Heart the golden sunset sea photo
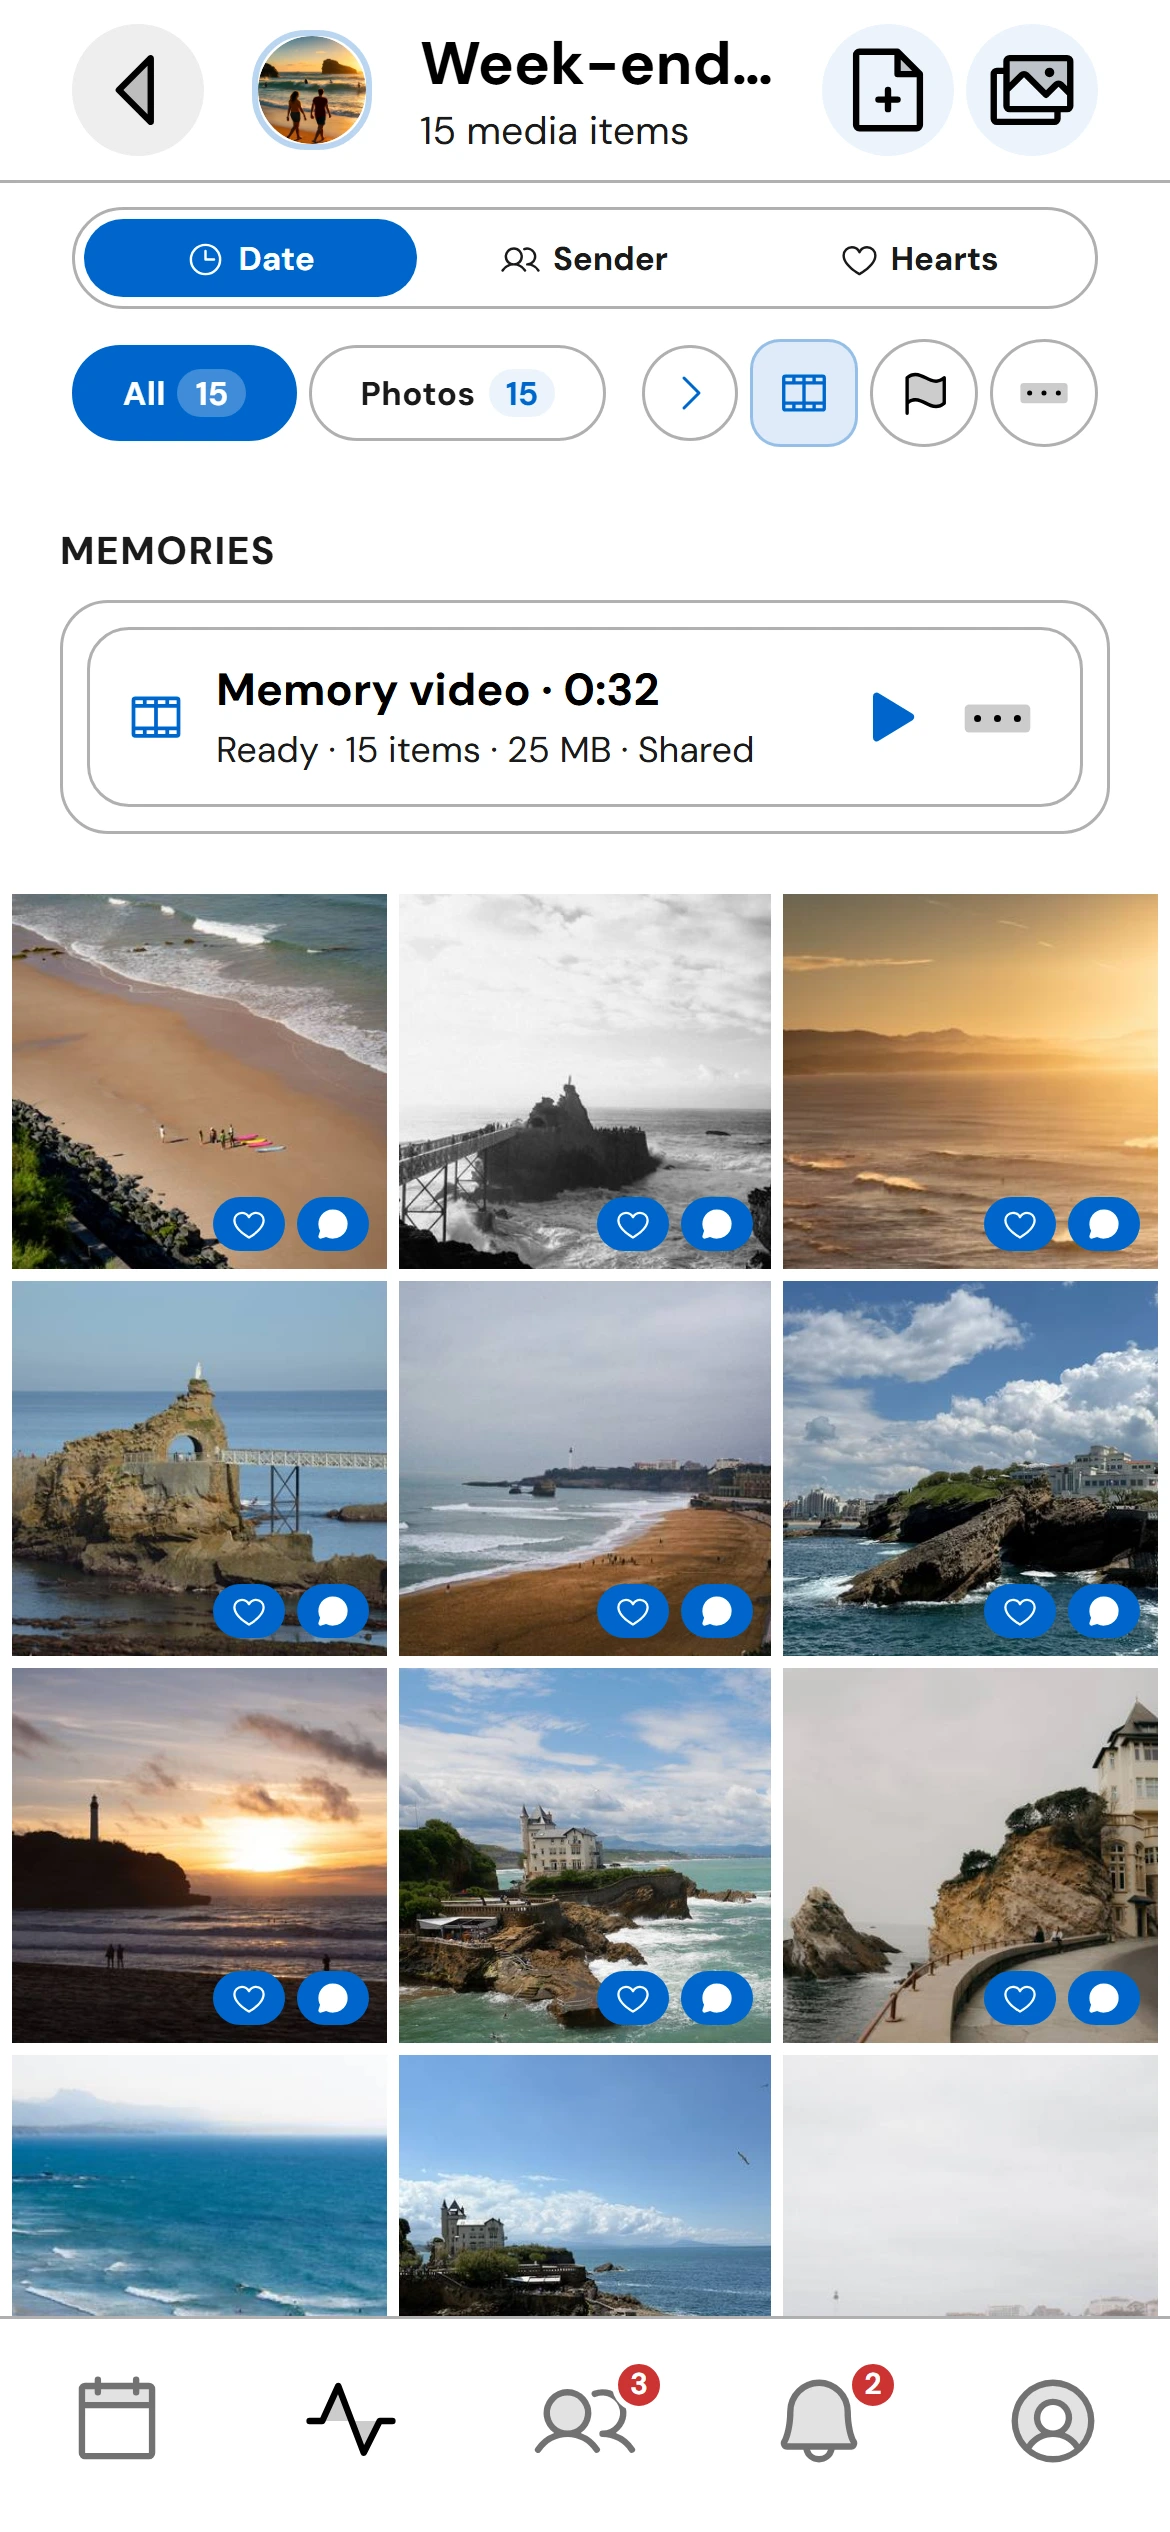The height and width of the screenshot is (2532, 1170). click(1020, 1224)
